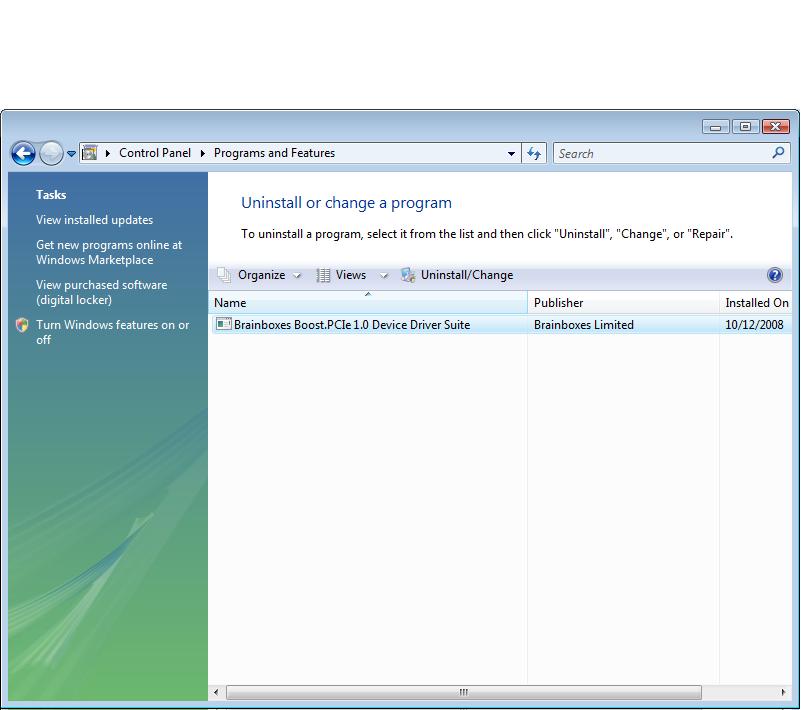Open the Help question mark icon

777,275
